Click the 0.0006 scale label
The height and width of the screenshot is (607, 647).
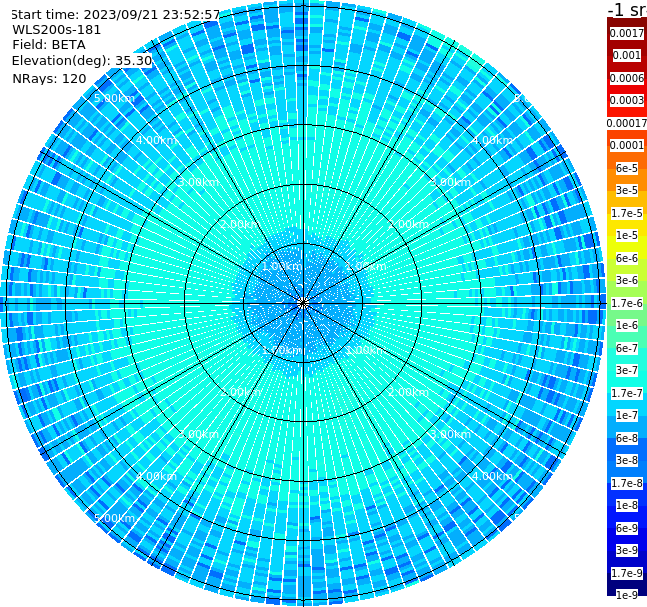click(627, 78)
